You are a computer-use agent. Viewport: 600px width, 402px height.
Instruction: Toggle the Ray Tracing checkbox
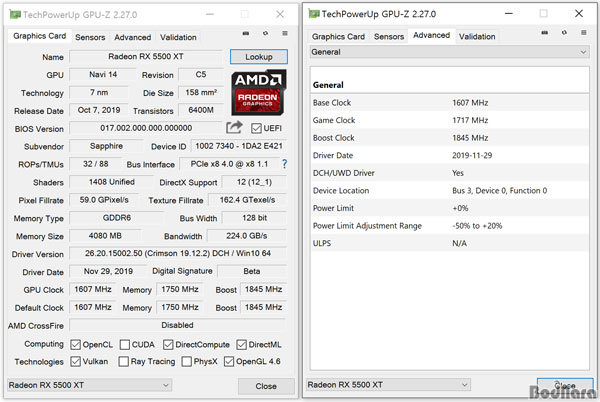[x=124, y=362]
